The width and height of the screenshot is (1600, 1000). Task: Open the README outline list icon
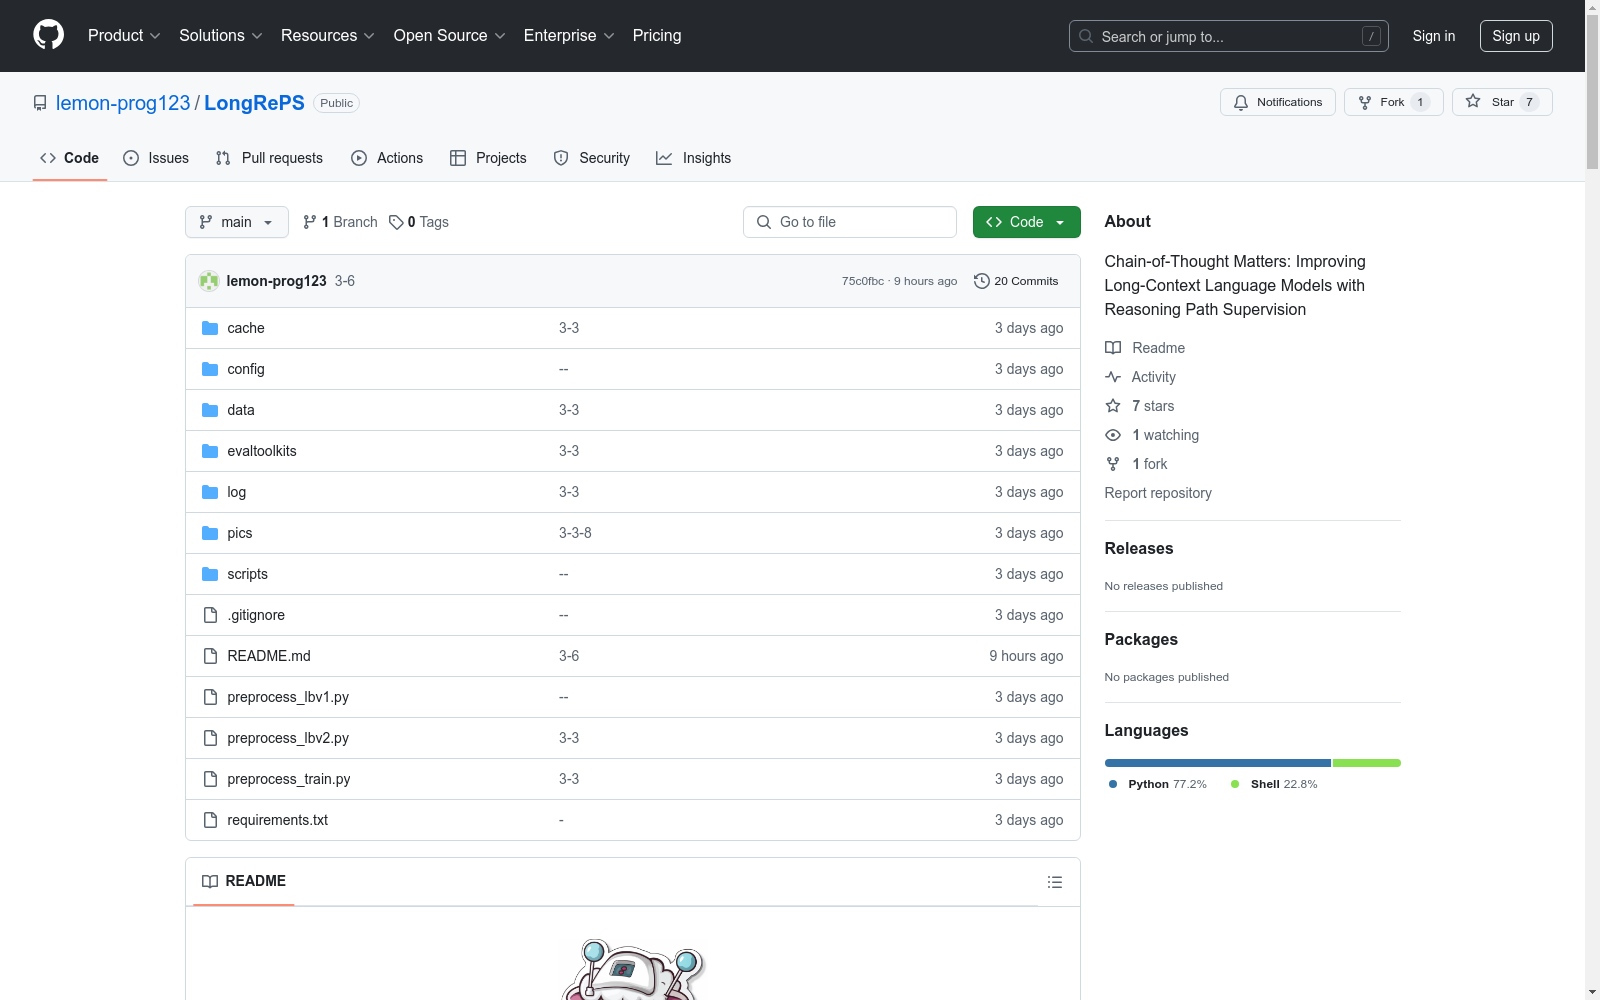coord(1055,882)
